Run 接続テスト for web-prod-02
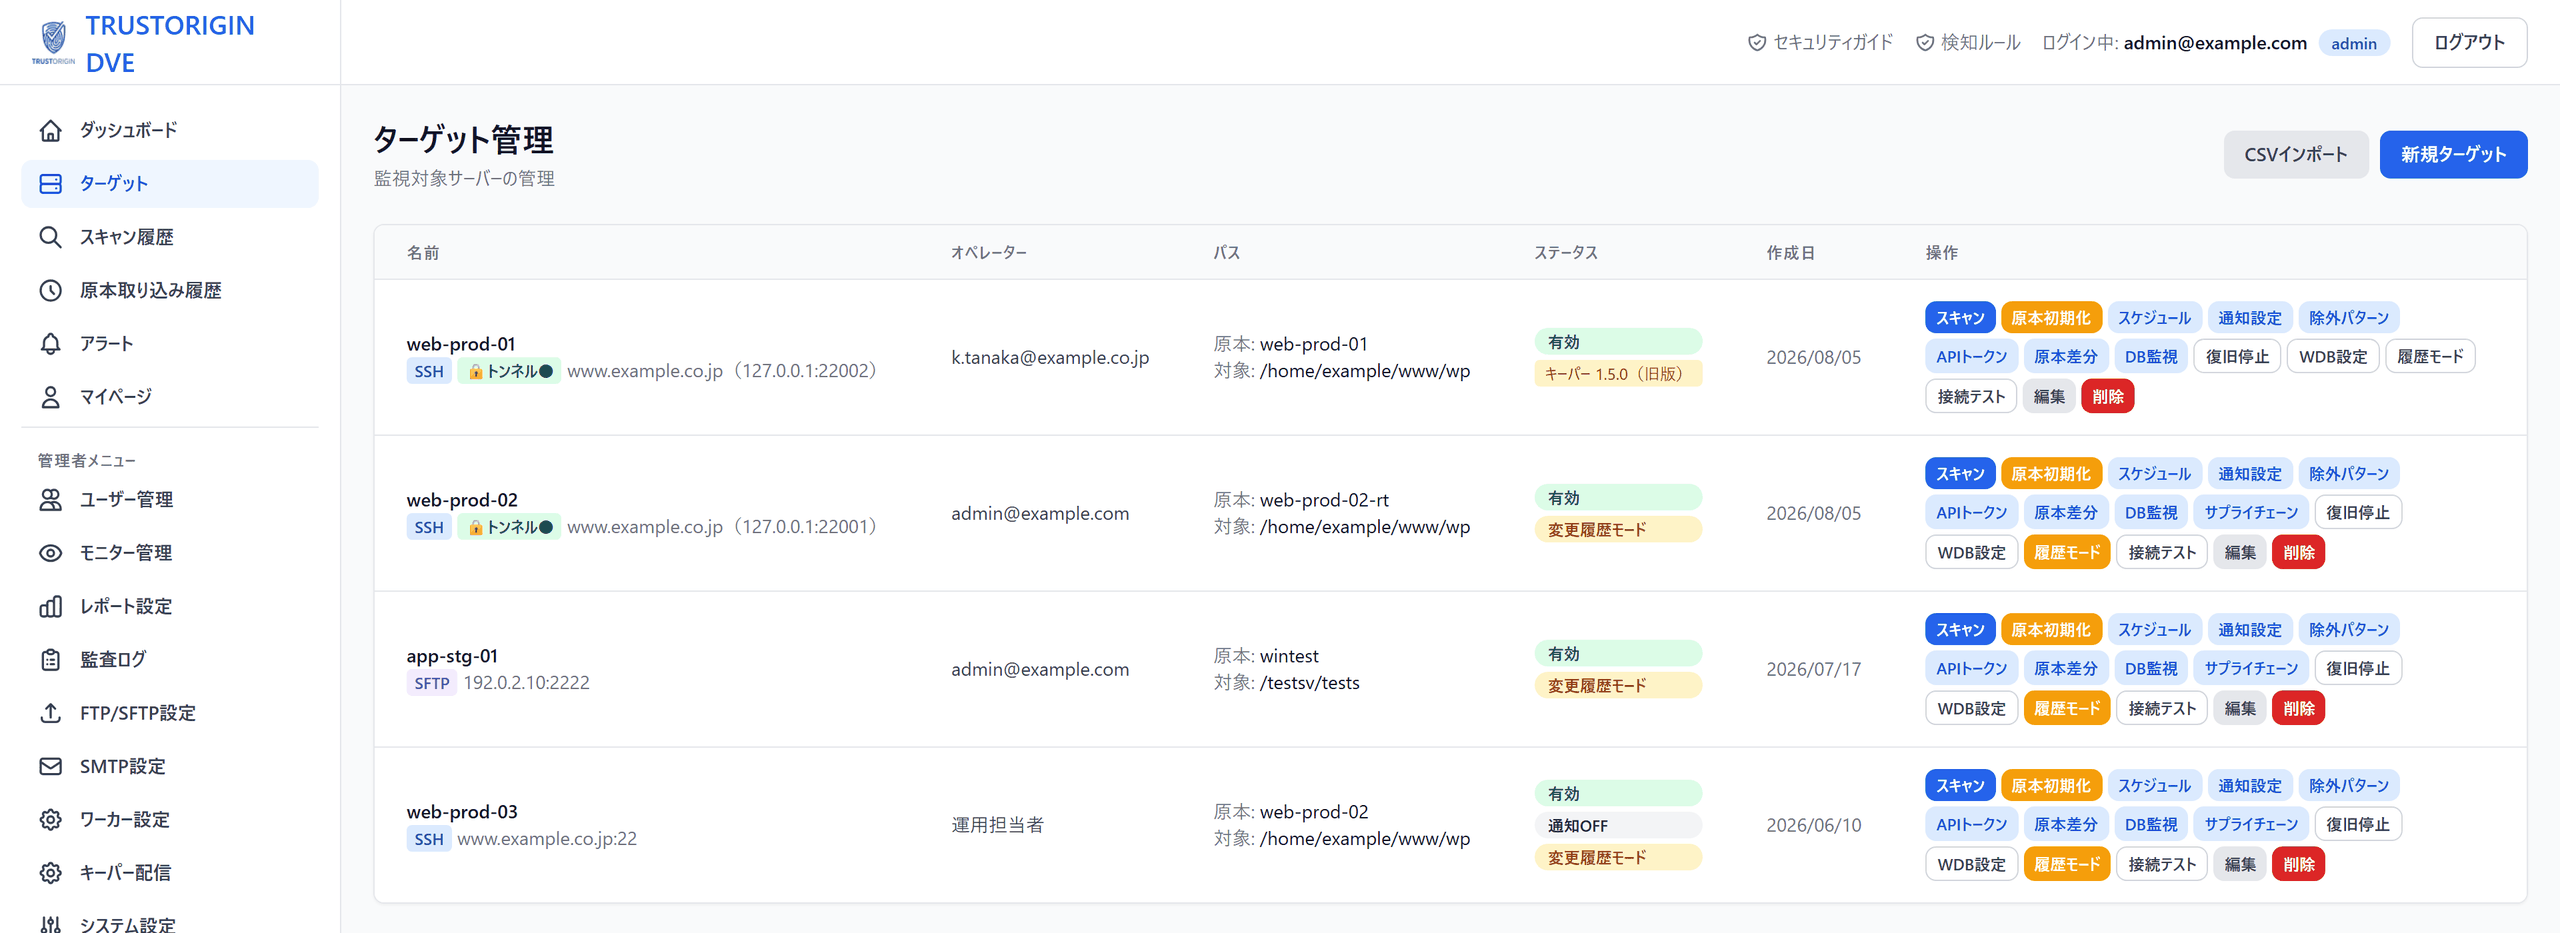 2162,553
